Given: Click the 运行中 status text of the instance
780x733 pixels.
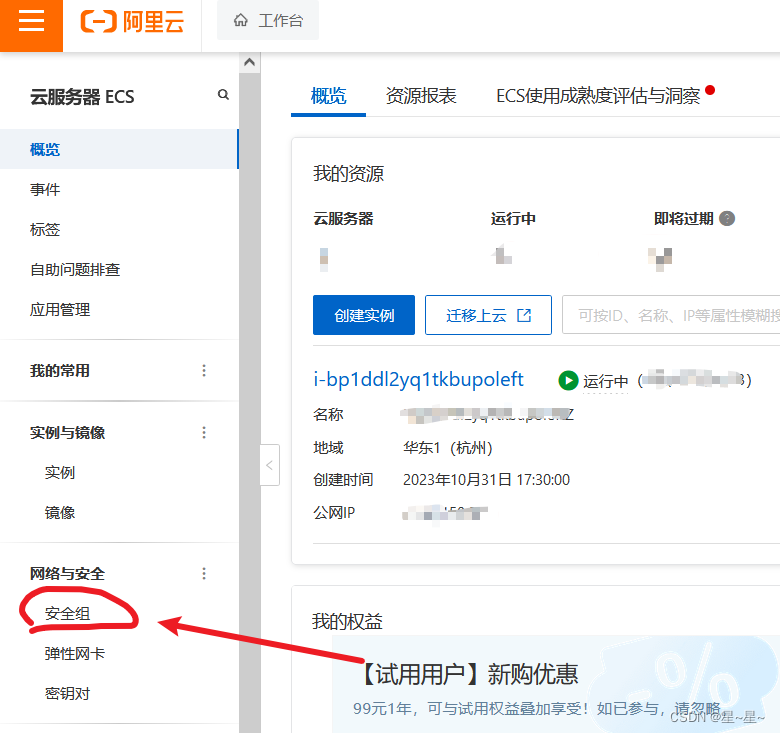Looking at the screenshot, I should point(605,381).
